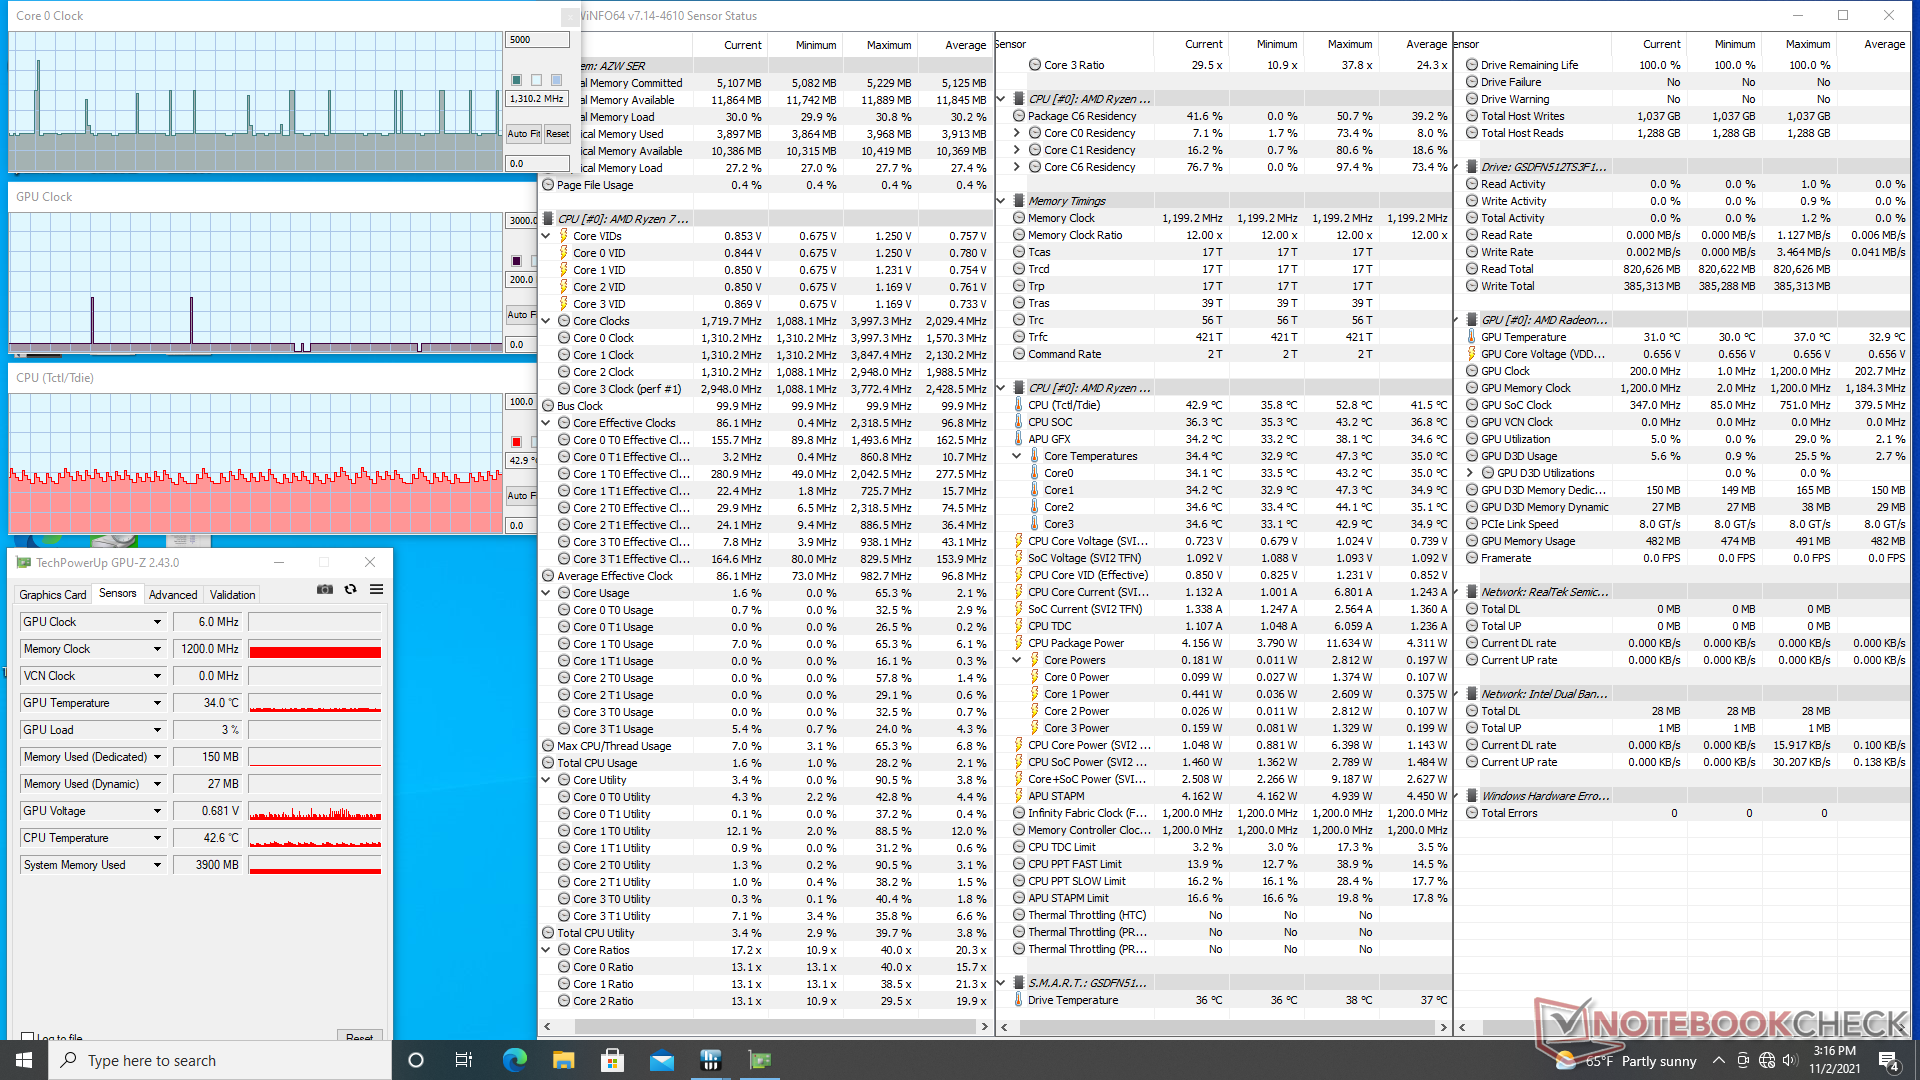Viewport: 1920px width, 1080px height.
Task: Toggle the middle light style box in Core 0 Clock graph
Action: click(536, 80)
